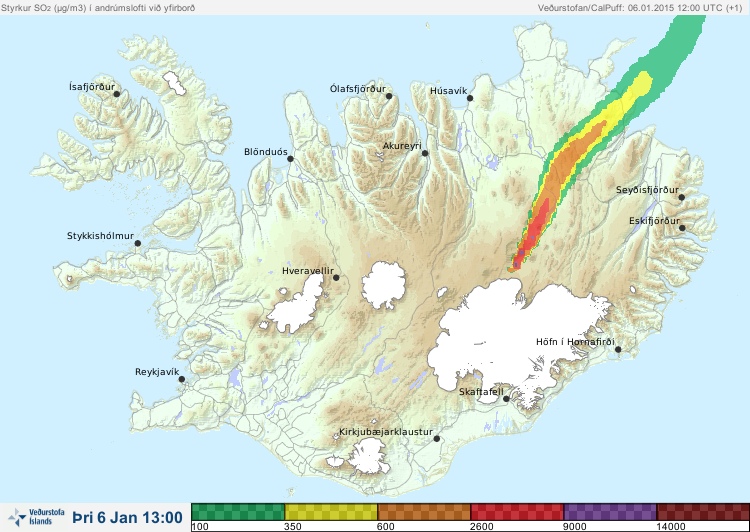750x532 pixels.
Task: Click the 'Hveravellir' map label
Action: [308, 271]
